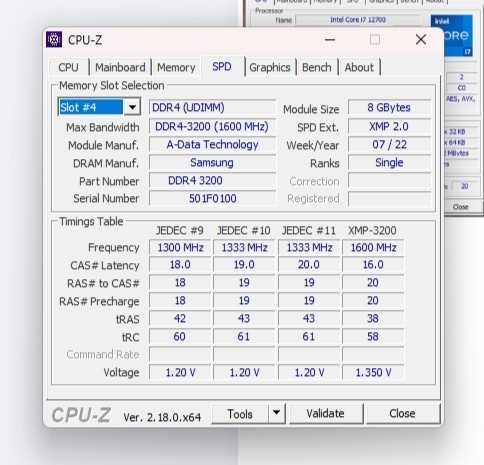Click the CAS# Latency 20.0 cell
The width and height of the screenshot is (484, 465).
(x=309, y=265)
